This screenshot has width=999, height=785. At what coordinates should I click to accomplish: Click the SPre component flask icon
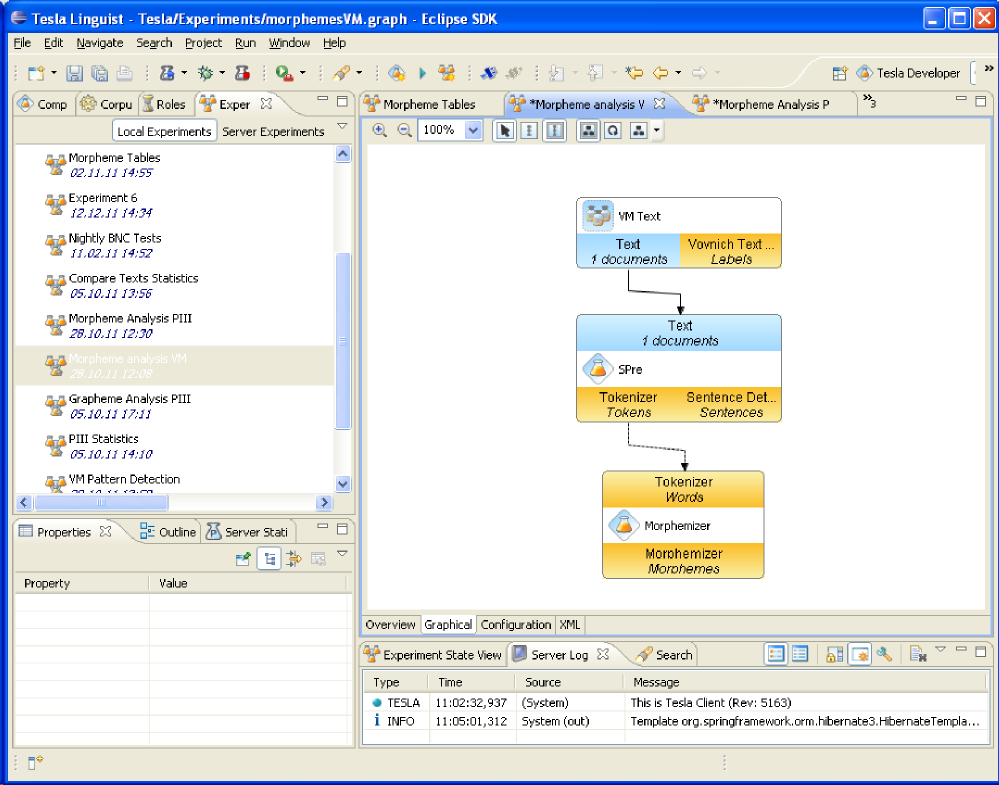tap(597, 369)
